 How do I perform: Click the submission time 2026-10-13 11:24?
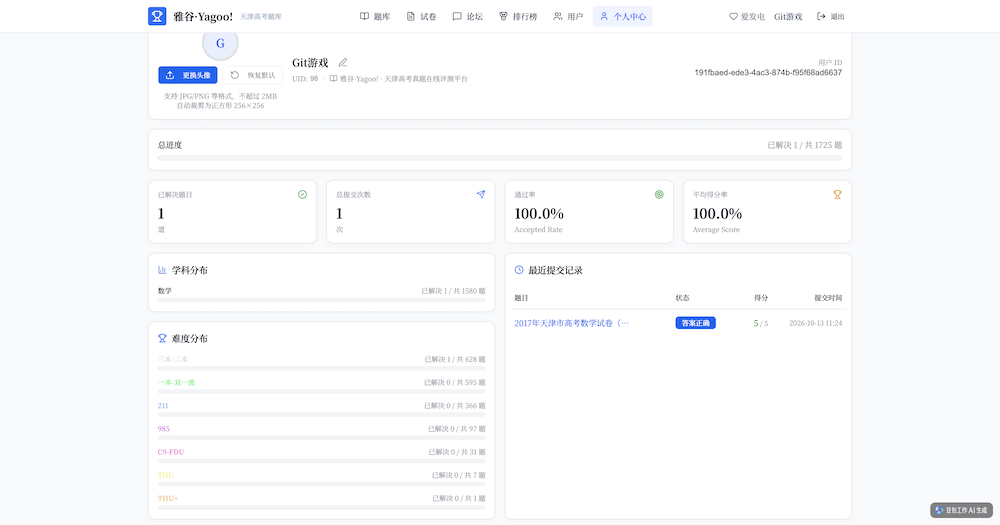[x=816, y=323]
